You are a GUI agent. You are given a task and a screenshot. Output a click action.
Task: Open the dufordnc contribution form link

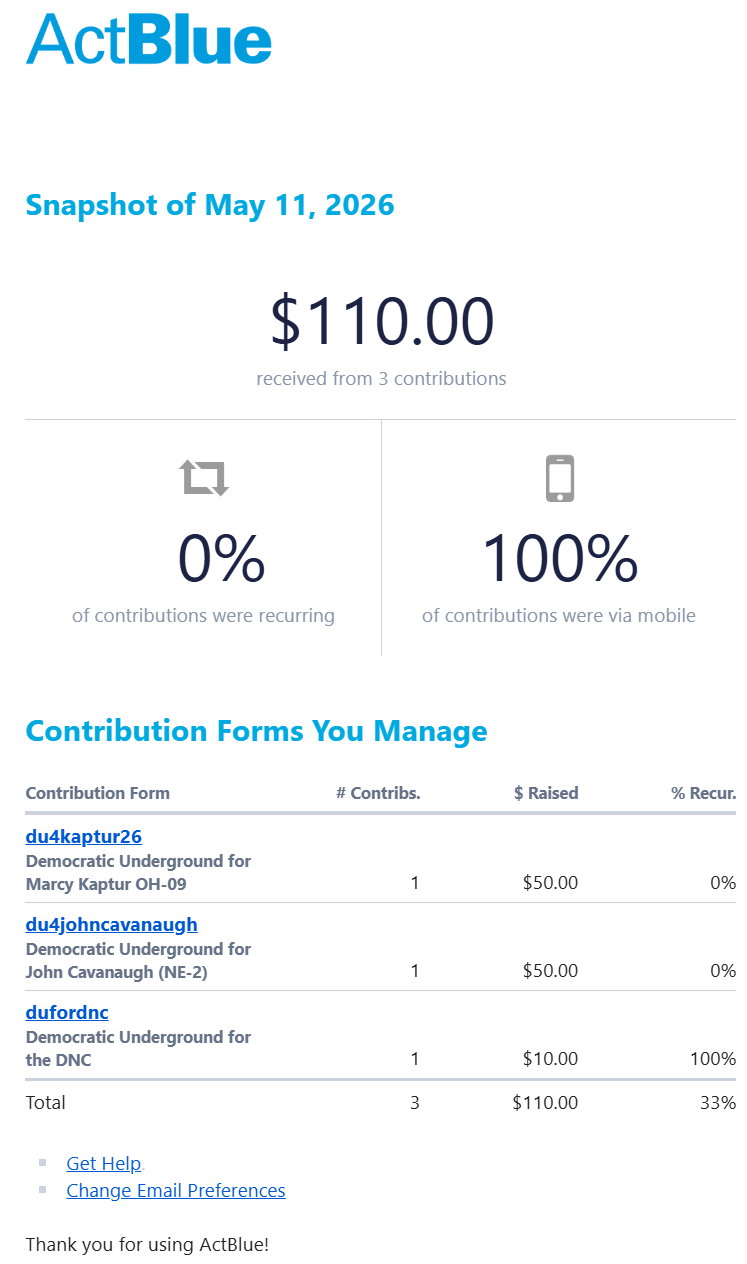[x=67, y=1012]
